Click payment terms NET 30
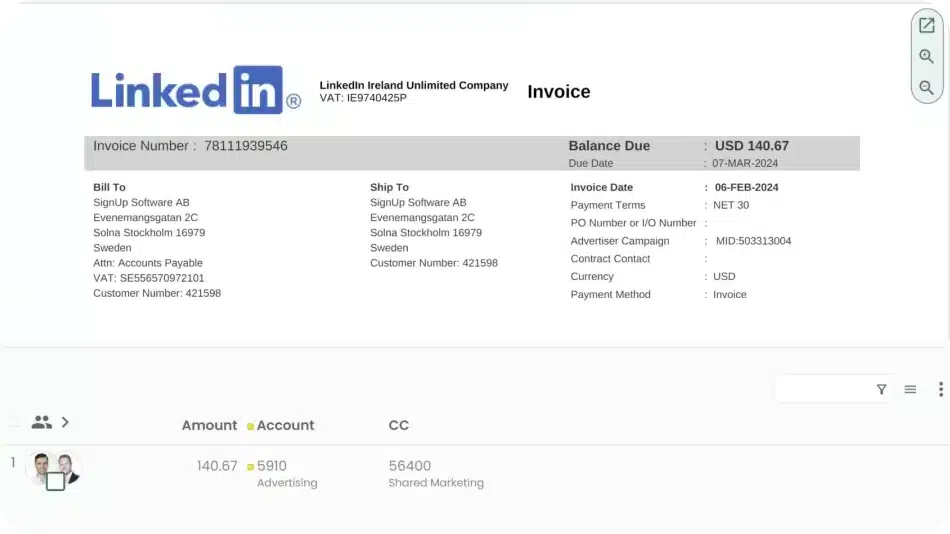 (731, 205)
